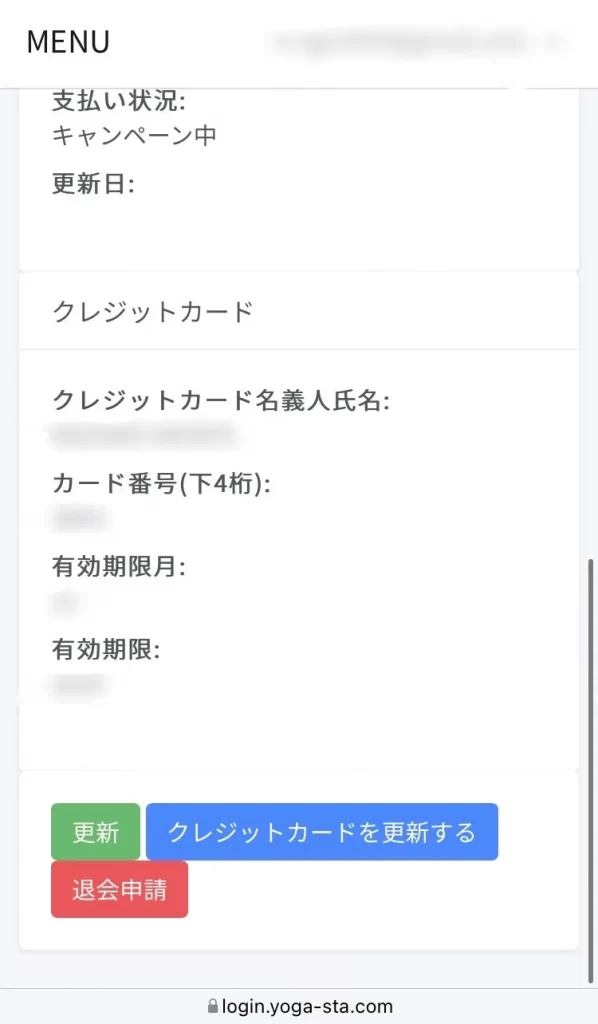Open the MENU navigation

pyautogui.click(x=68, y=42)
